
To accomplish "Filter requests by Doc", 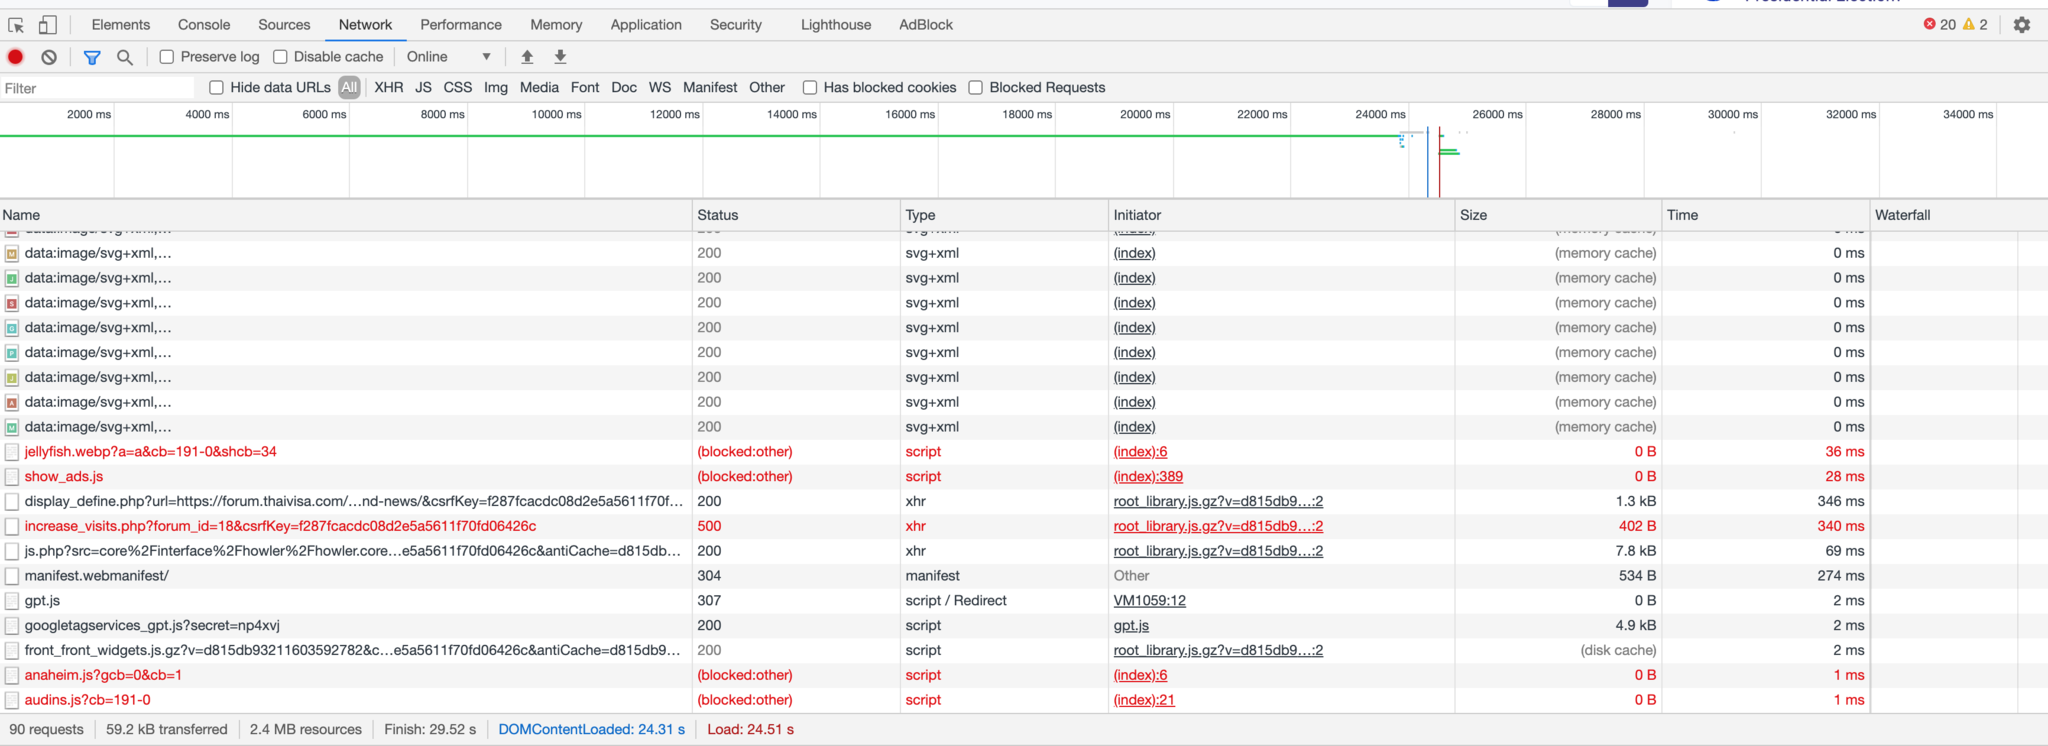I will [624, 88].
